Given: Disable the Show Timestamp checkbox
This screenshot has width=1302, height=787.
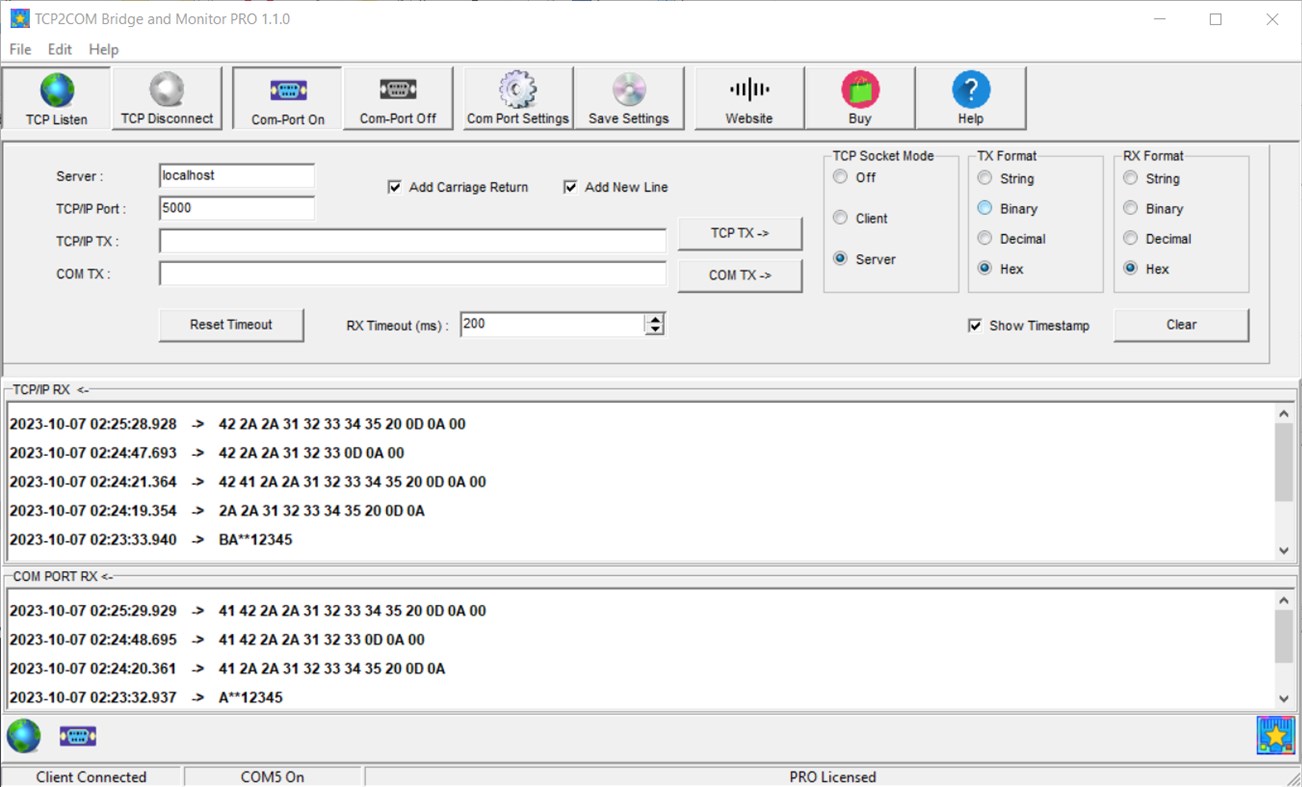Looking at the screenshot, I should point(975,325).
